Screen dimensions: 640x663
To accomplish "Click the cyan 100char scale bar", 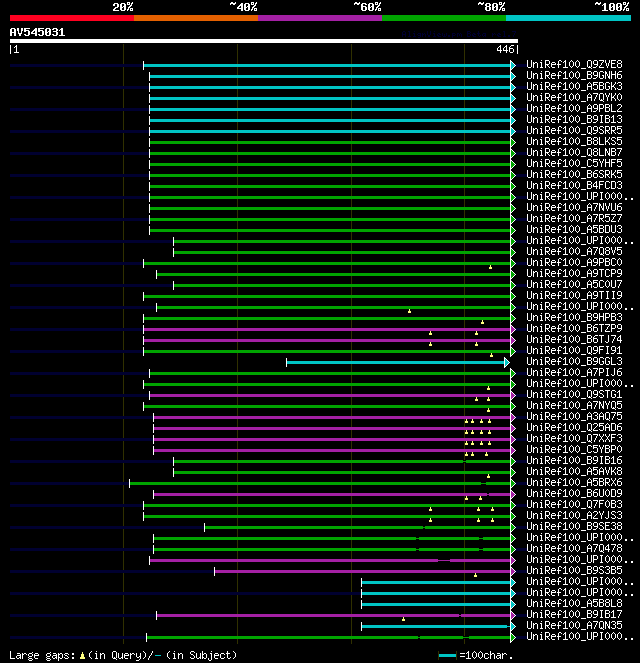I will pos(447,655).
